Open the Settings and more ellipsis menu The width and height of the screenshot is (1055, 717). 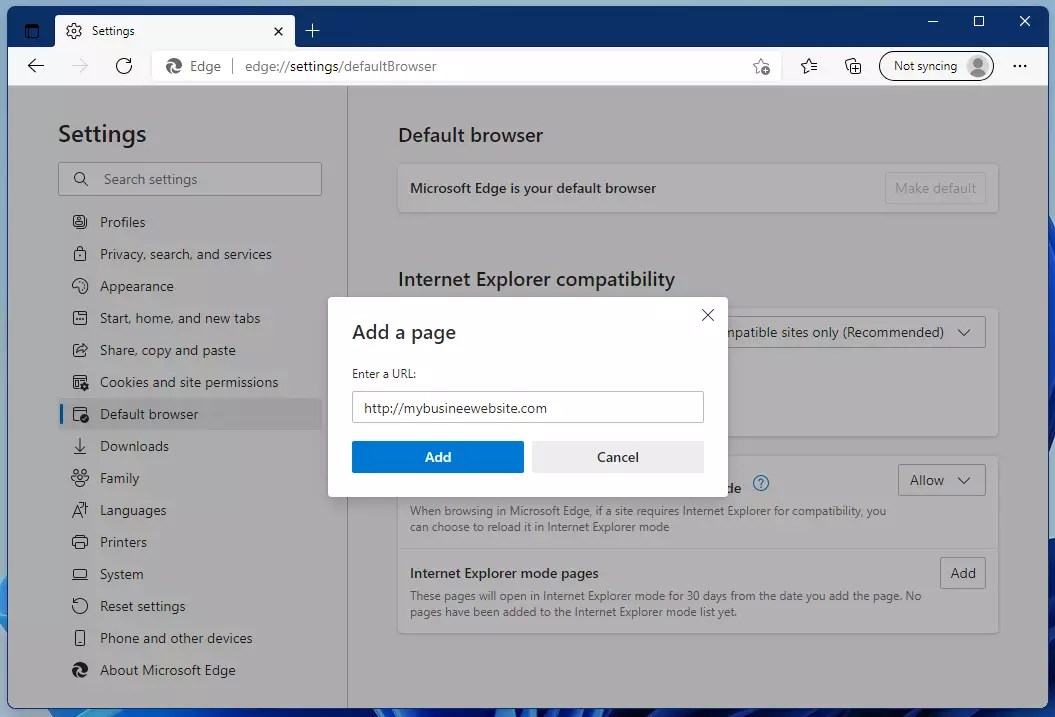(1019, 66)
